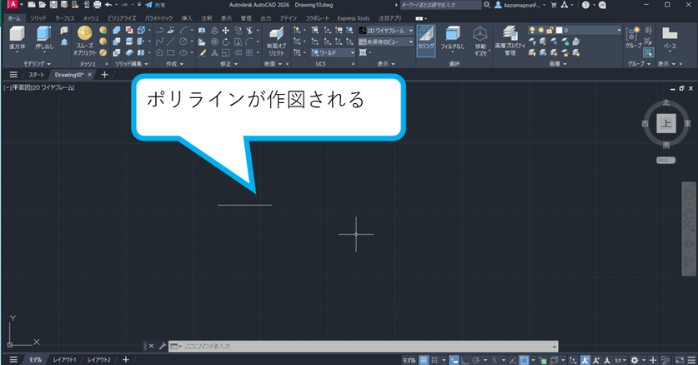Image resolution: width=698 pixels, height=365 pixels.
Task: Click the command line customize wrench icon
Action: [162, 346]
